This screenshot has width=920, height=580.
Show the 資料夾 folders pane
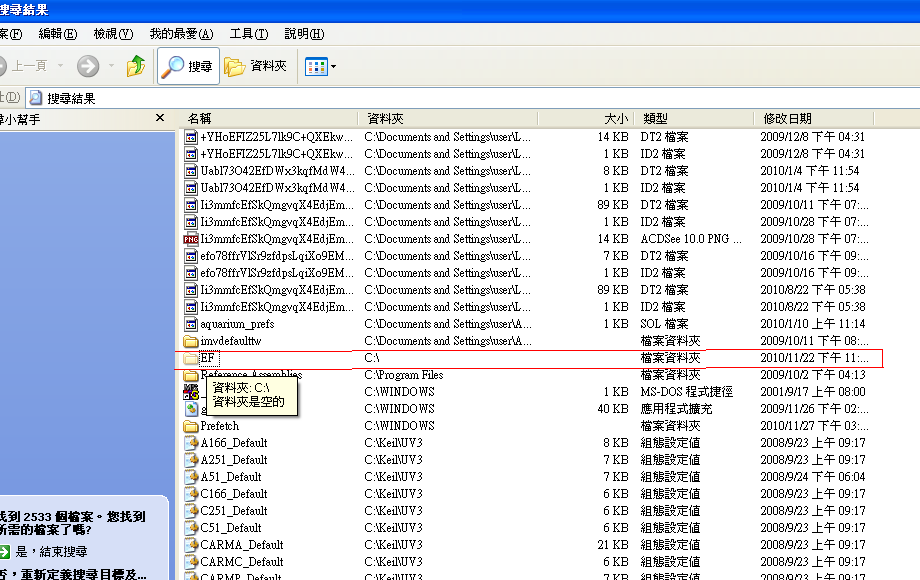pos(255,66)
